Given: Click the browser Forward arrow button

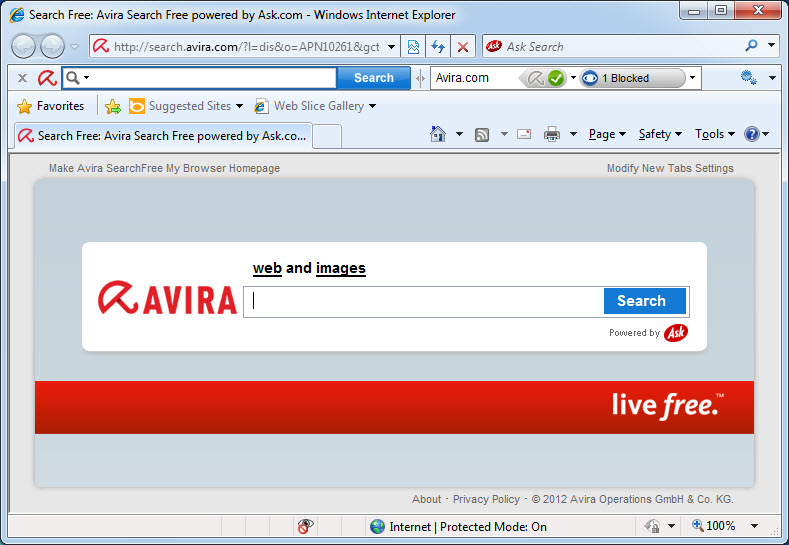Looking at the screenshot, I should 52,47.
